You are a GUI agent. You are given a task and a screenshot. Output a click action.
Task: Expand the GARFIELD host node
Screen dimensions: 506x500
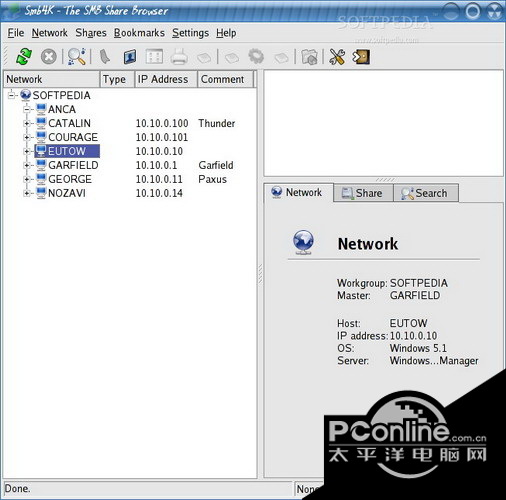pos(27,165)
